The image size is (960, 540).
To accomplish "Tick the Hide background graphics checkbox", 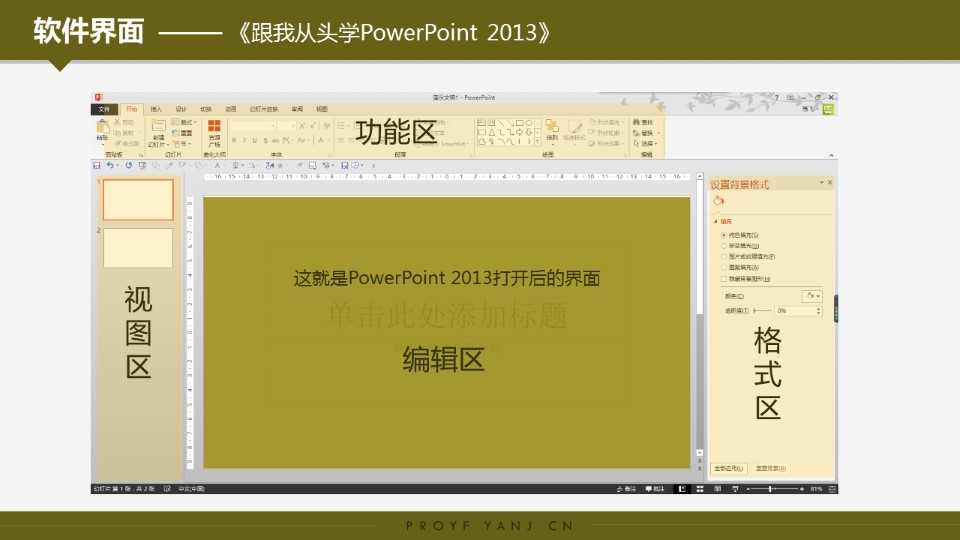I will tap(723, 279).
